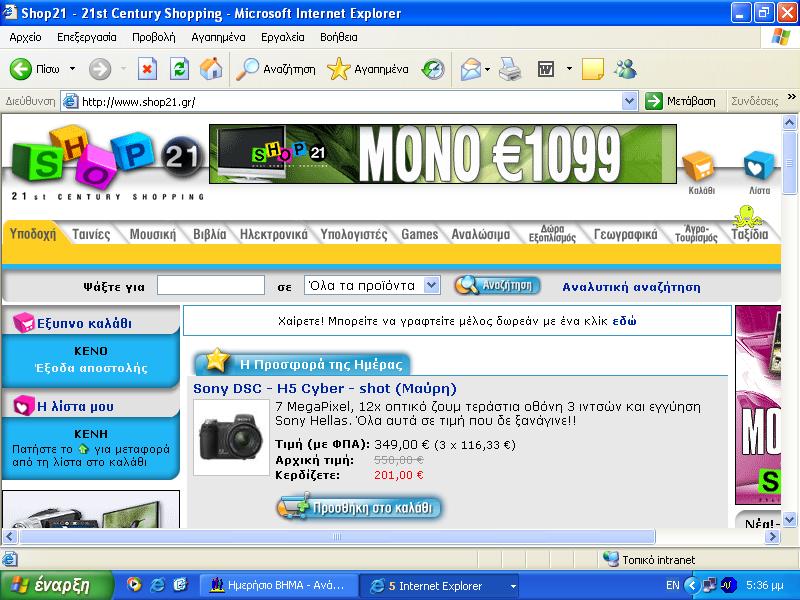Open the Καλάθι cart icon
800x600 pixels.
click(699, 169)
